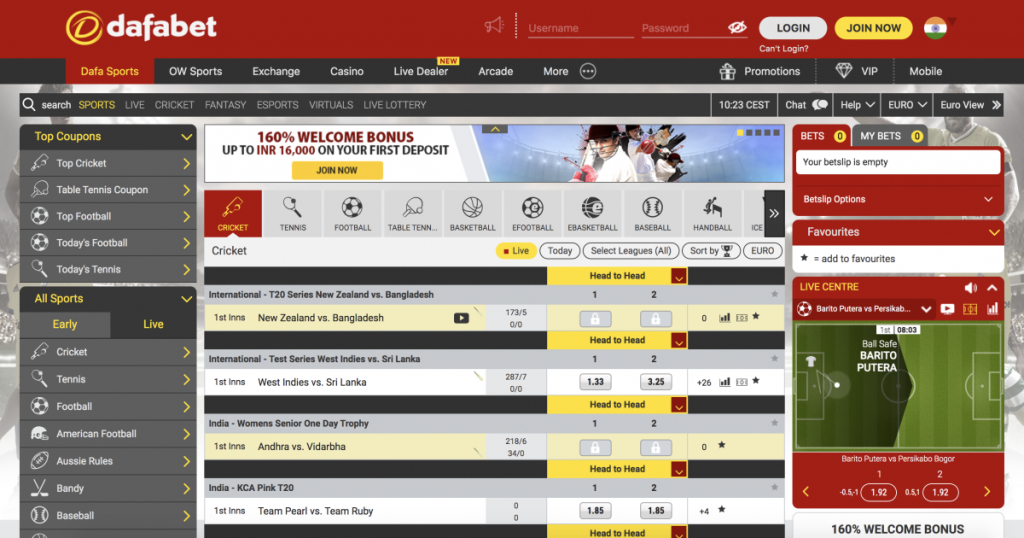This screenshot has width=1024, height=538.
Task: Toggle the Today filter pill
Action: pos(560,251)
